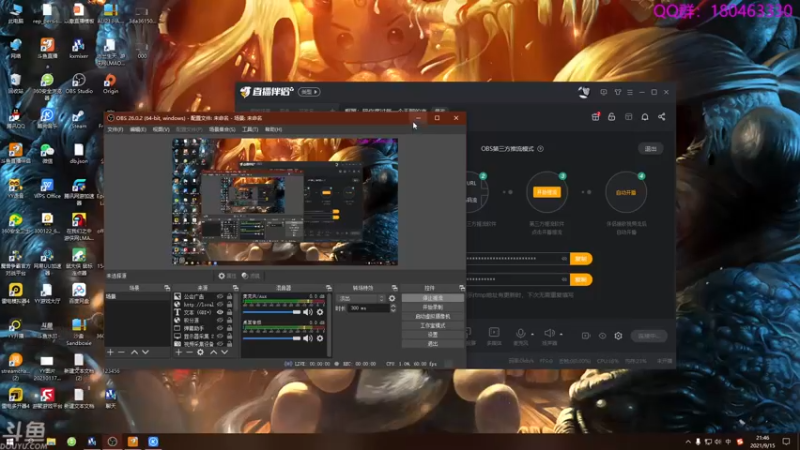Copy the first stream address with the orange button

point(581,259)
